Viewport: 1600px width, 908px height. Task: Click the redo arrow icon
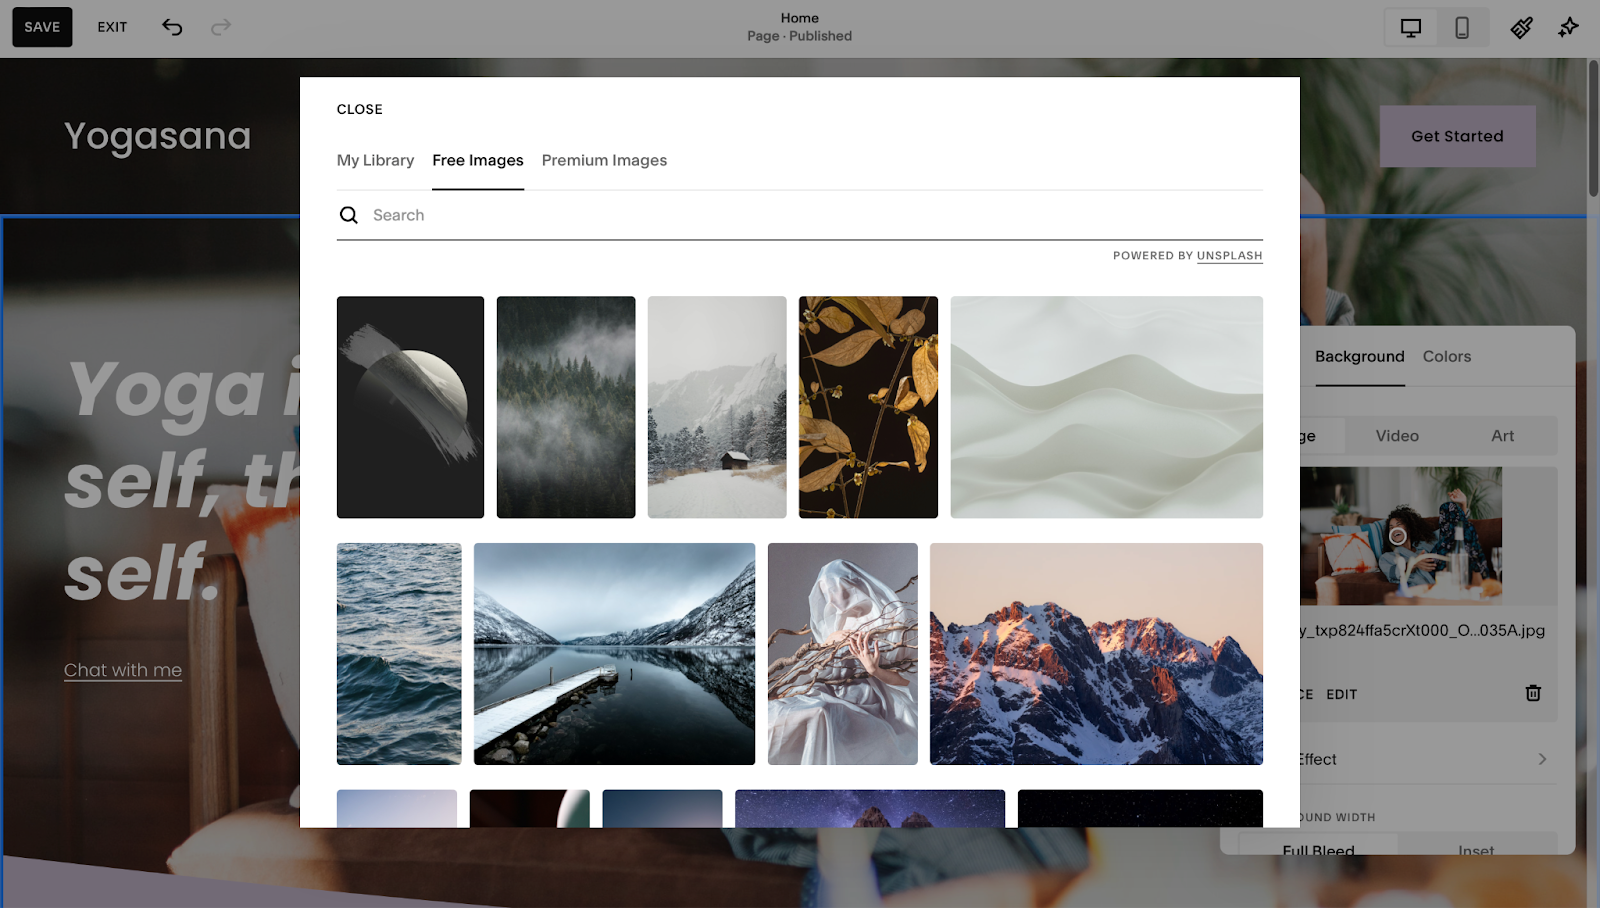pyautogui.click(x=221, y=27)
